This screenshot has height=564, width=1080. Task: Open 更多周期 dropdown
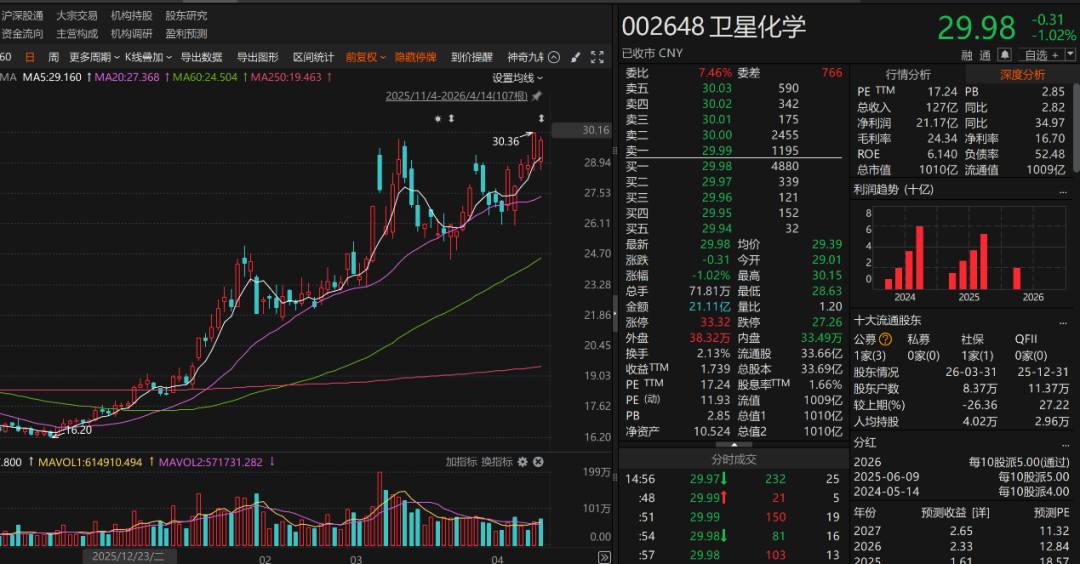[x=94, y=57]
